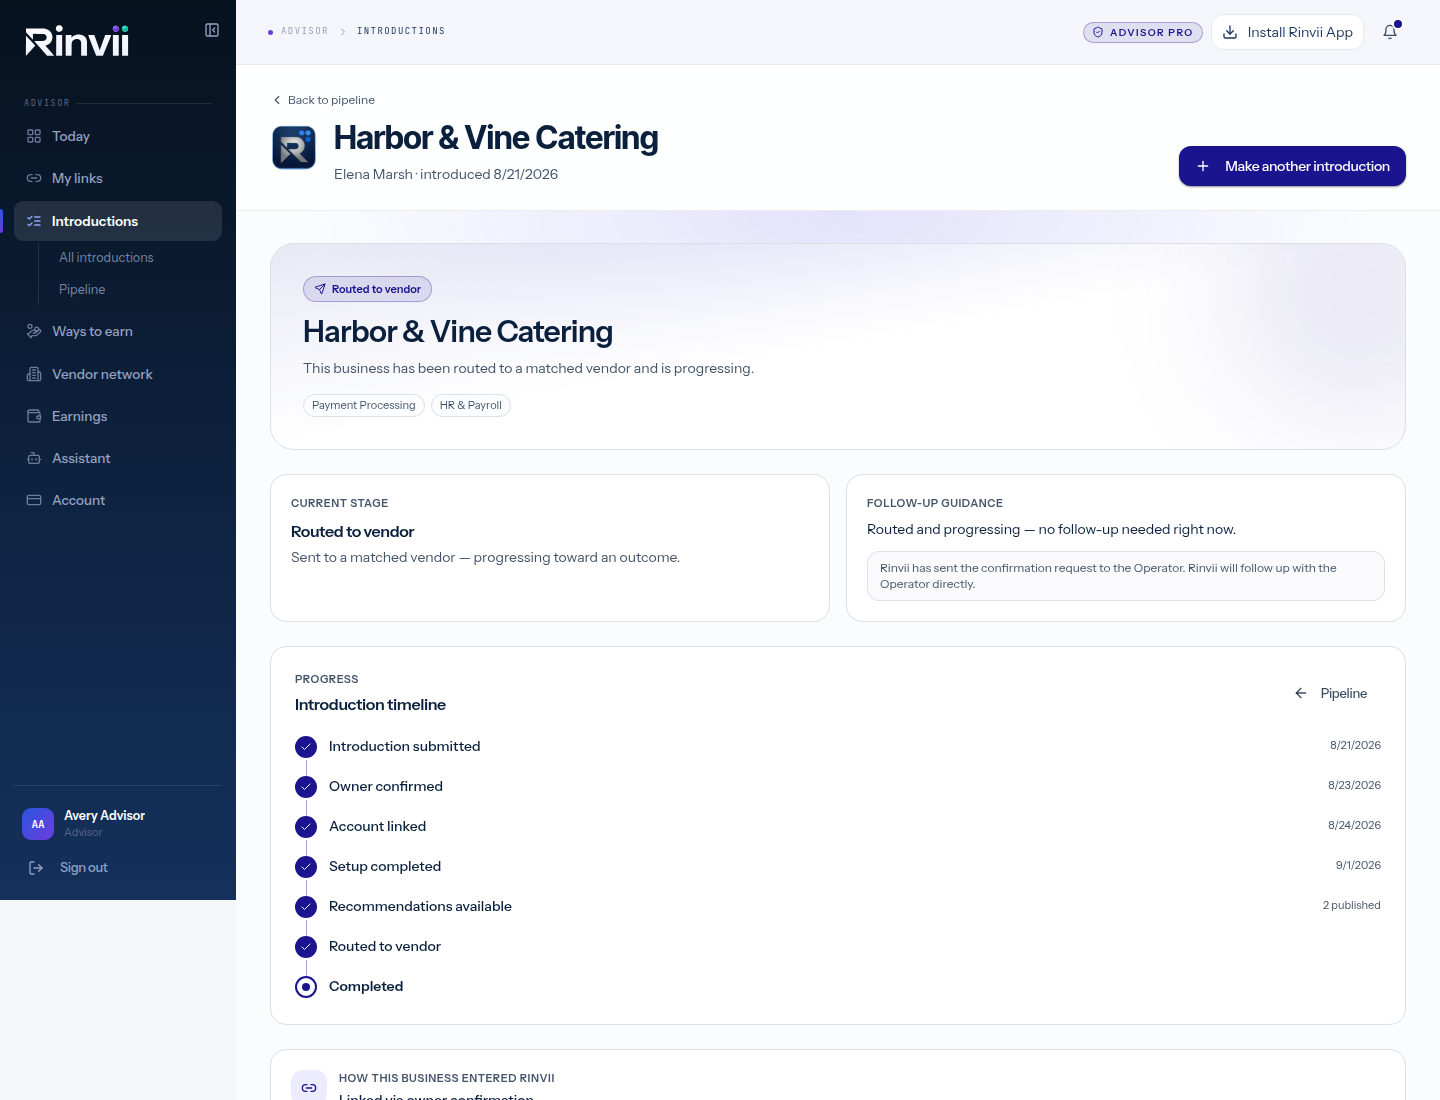This screenshot has width=1440, height=1100.
Task: Click the Vendor network building icon
Action: (34, 374)
